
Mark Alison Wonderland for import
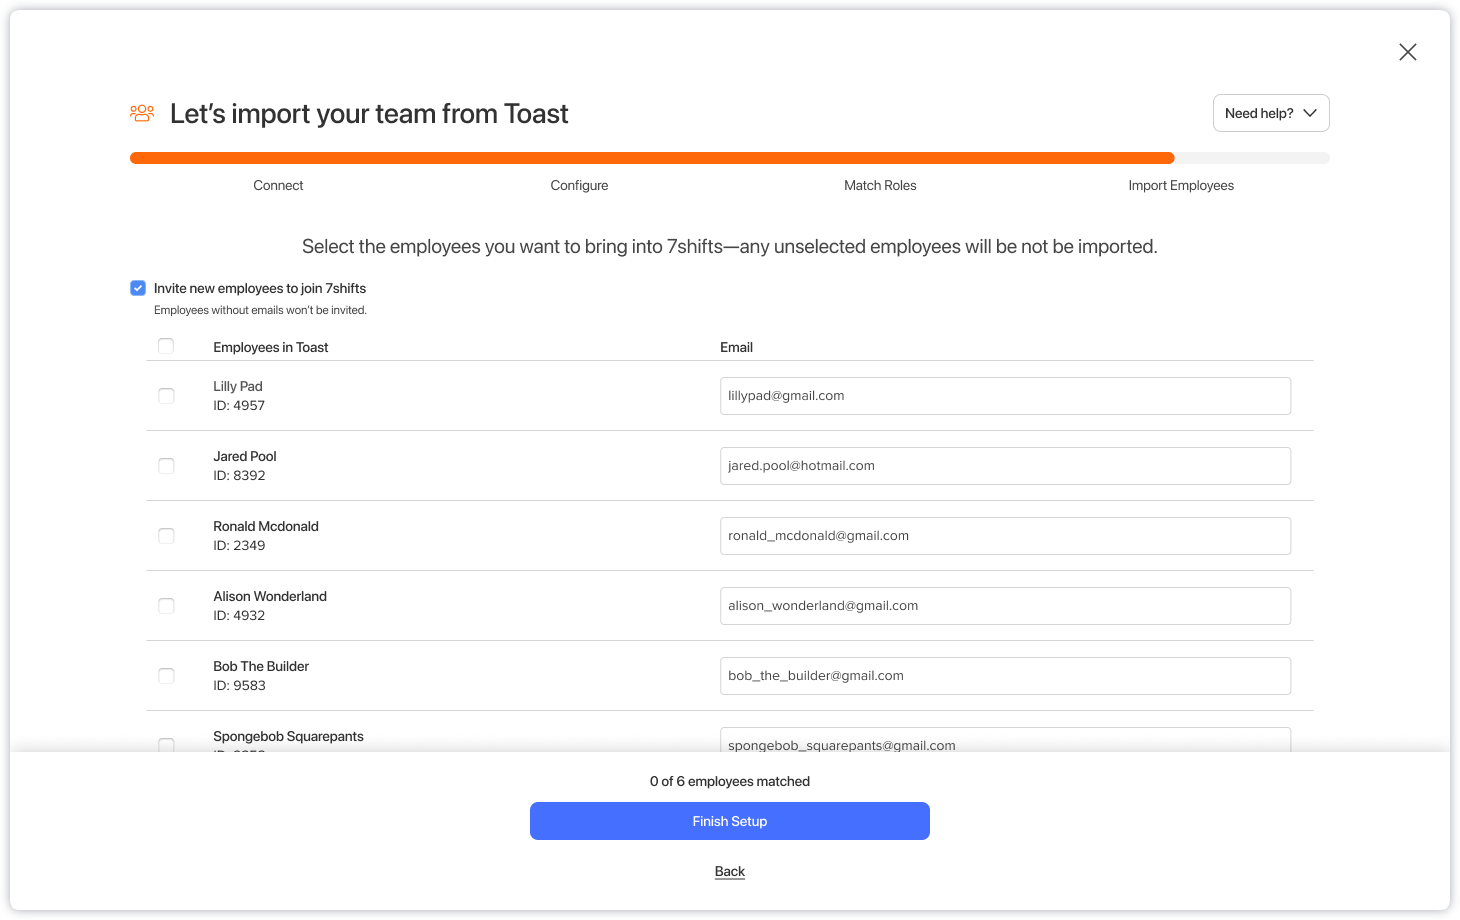pyautogui.click(x=166, y=606)
